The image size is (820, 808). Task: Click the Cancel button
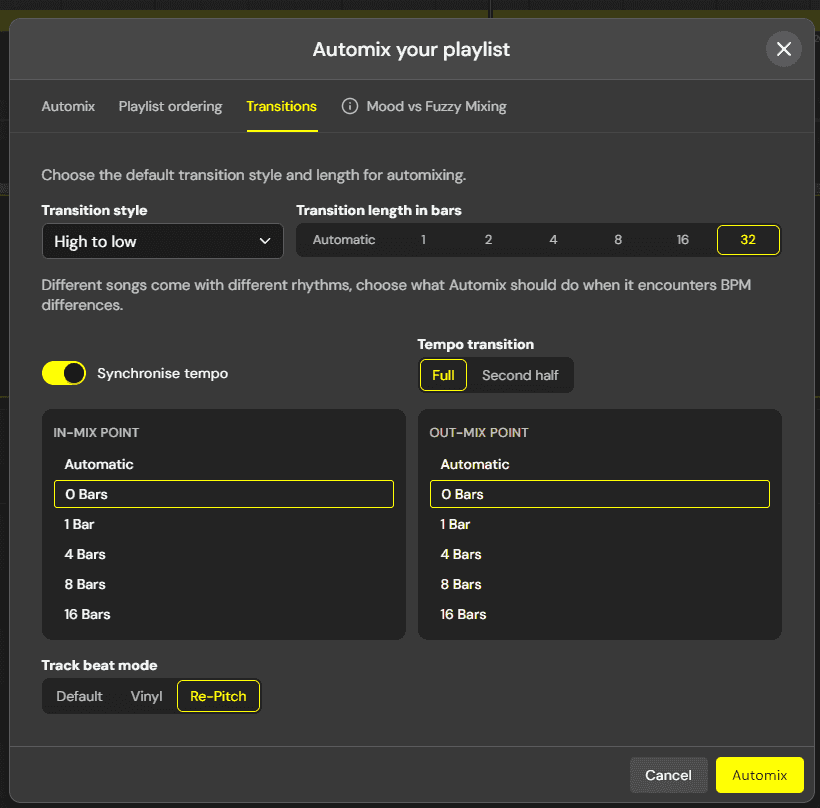click(668, 775)
